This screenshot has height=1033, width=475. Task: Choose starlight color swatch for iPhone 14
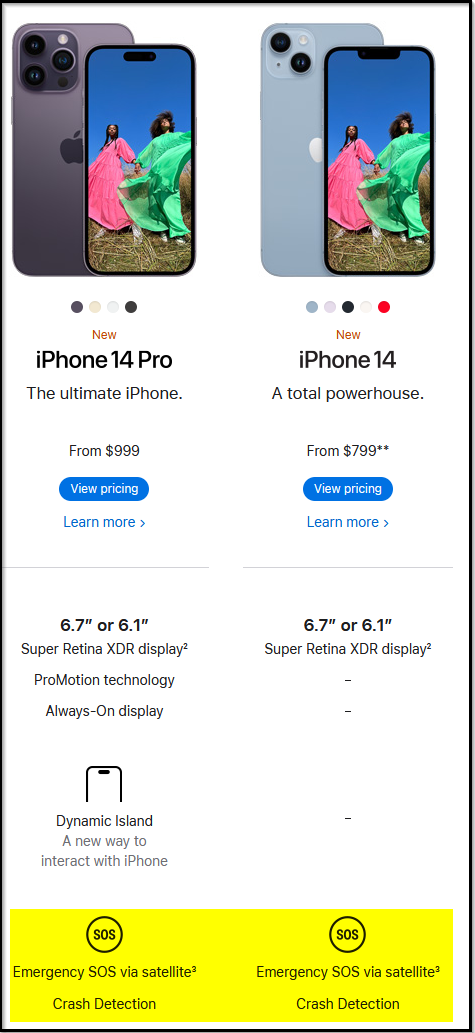pyautogui.click(x=366, y=307)
